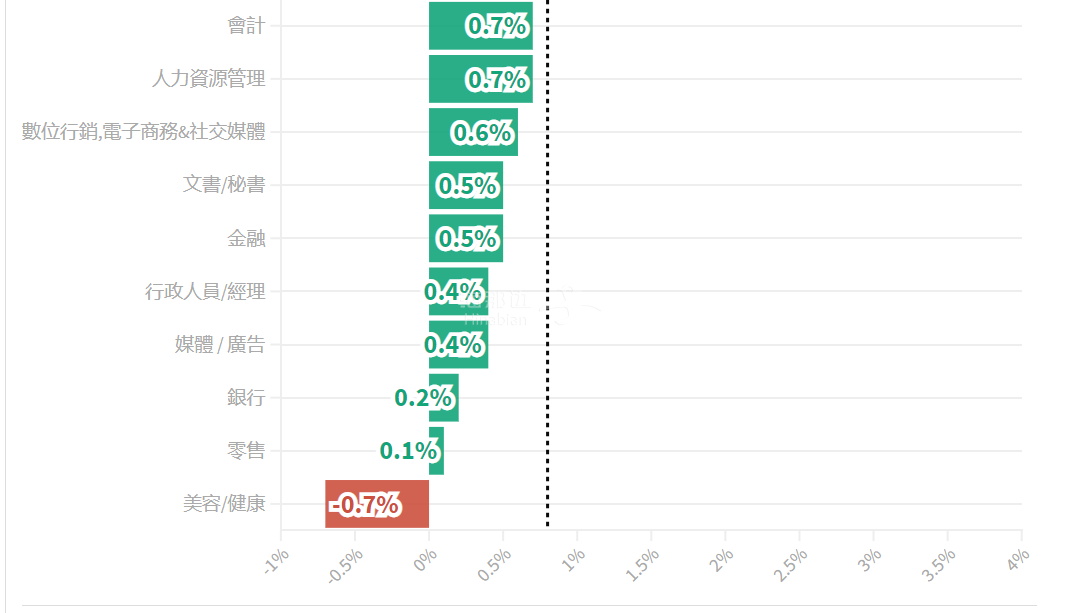Click the 媒體 / 廣告 bar
The width and height of the screenshot is (1065, 613).
(x=458, y=344)
